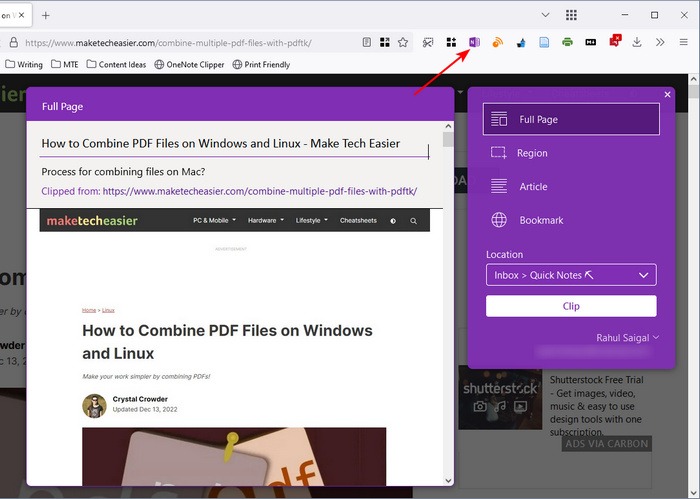Click the ADS VIA CARBON label
The image size is (700, 499).
[606, 444]
